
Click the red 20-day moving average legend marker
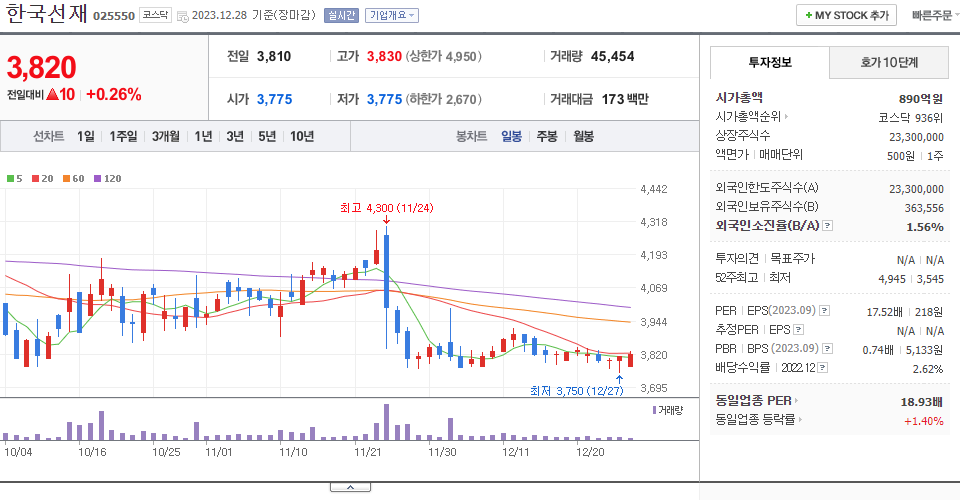(36, 179)
